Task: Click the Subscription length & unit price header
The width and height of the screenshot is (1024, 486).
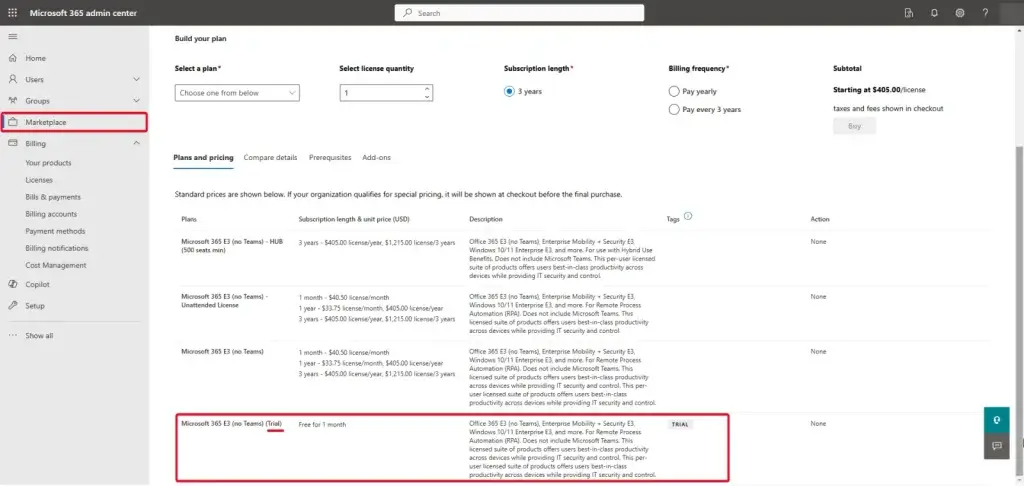Action: 354,219
